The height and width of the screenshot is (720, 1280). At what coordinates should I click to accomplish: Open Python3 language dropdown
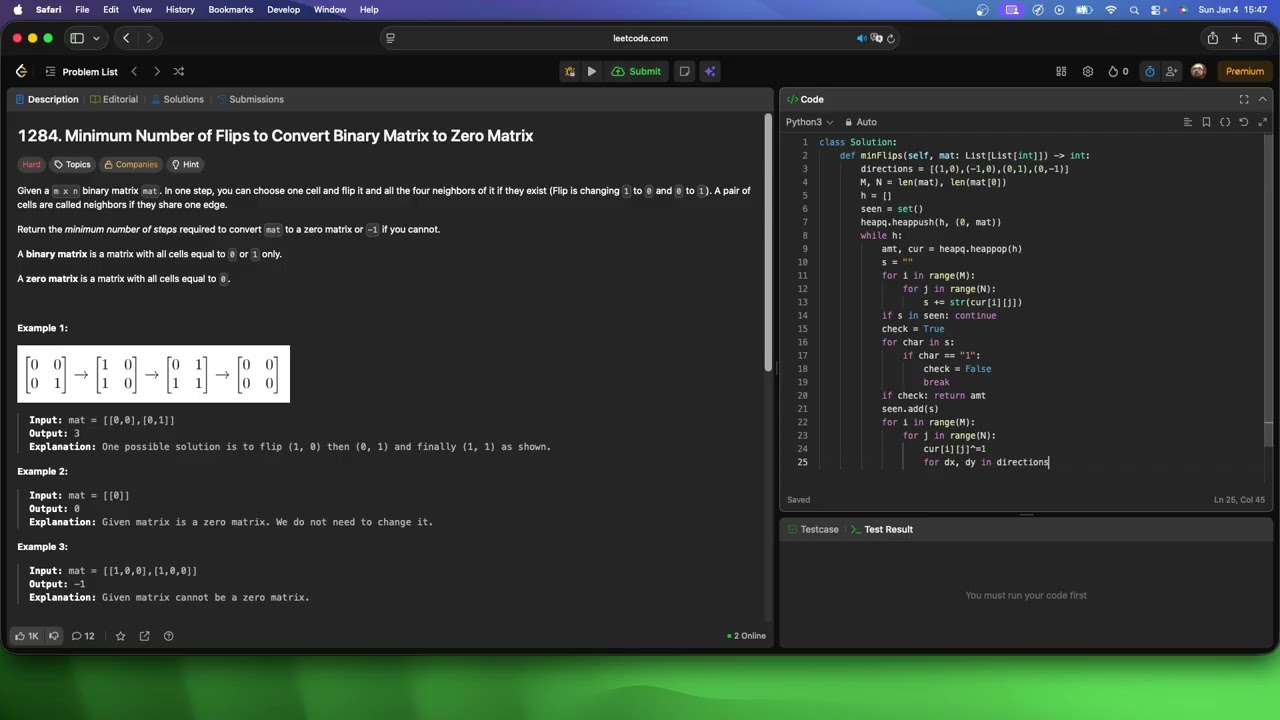click(810, 122)
